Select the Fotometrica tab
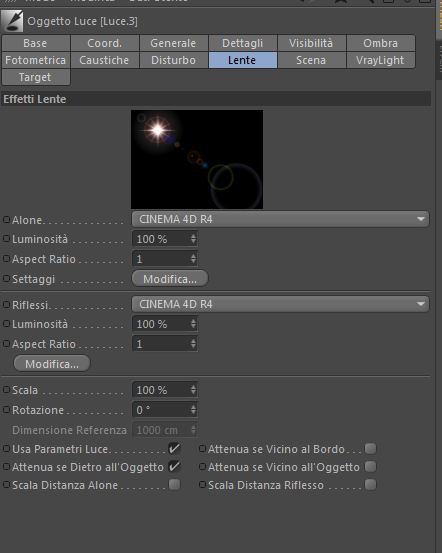This screenshot has width=442, height=553. click(35, 60)
